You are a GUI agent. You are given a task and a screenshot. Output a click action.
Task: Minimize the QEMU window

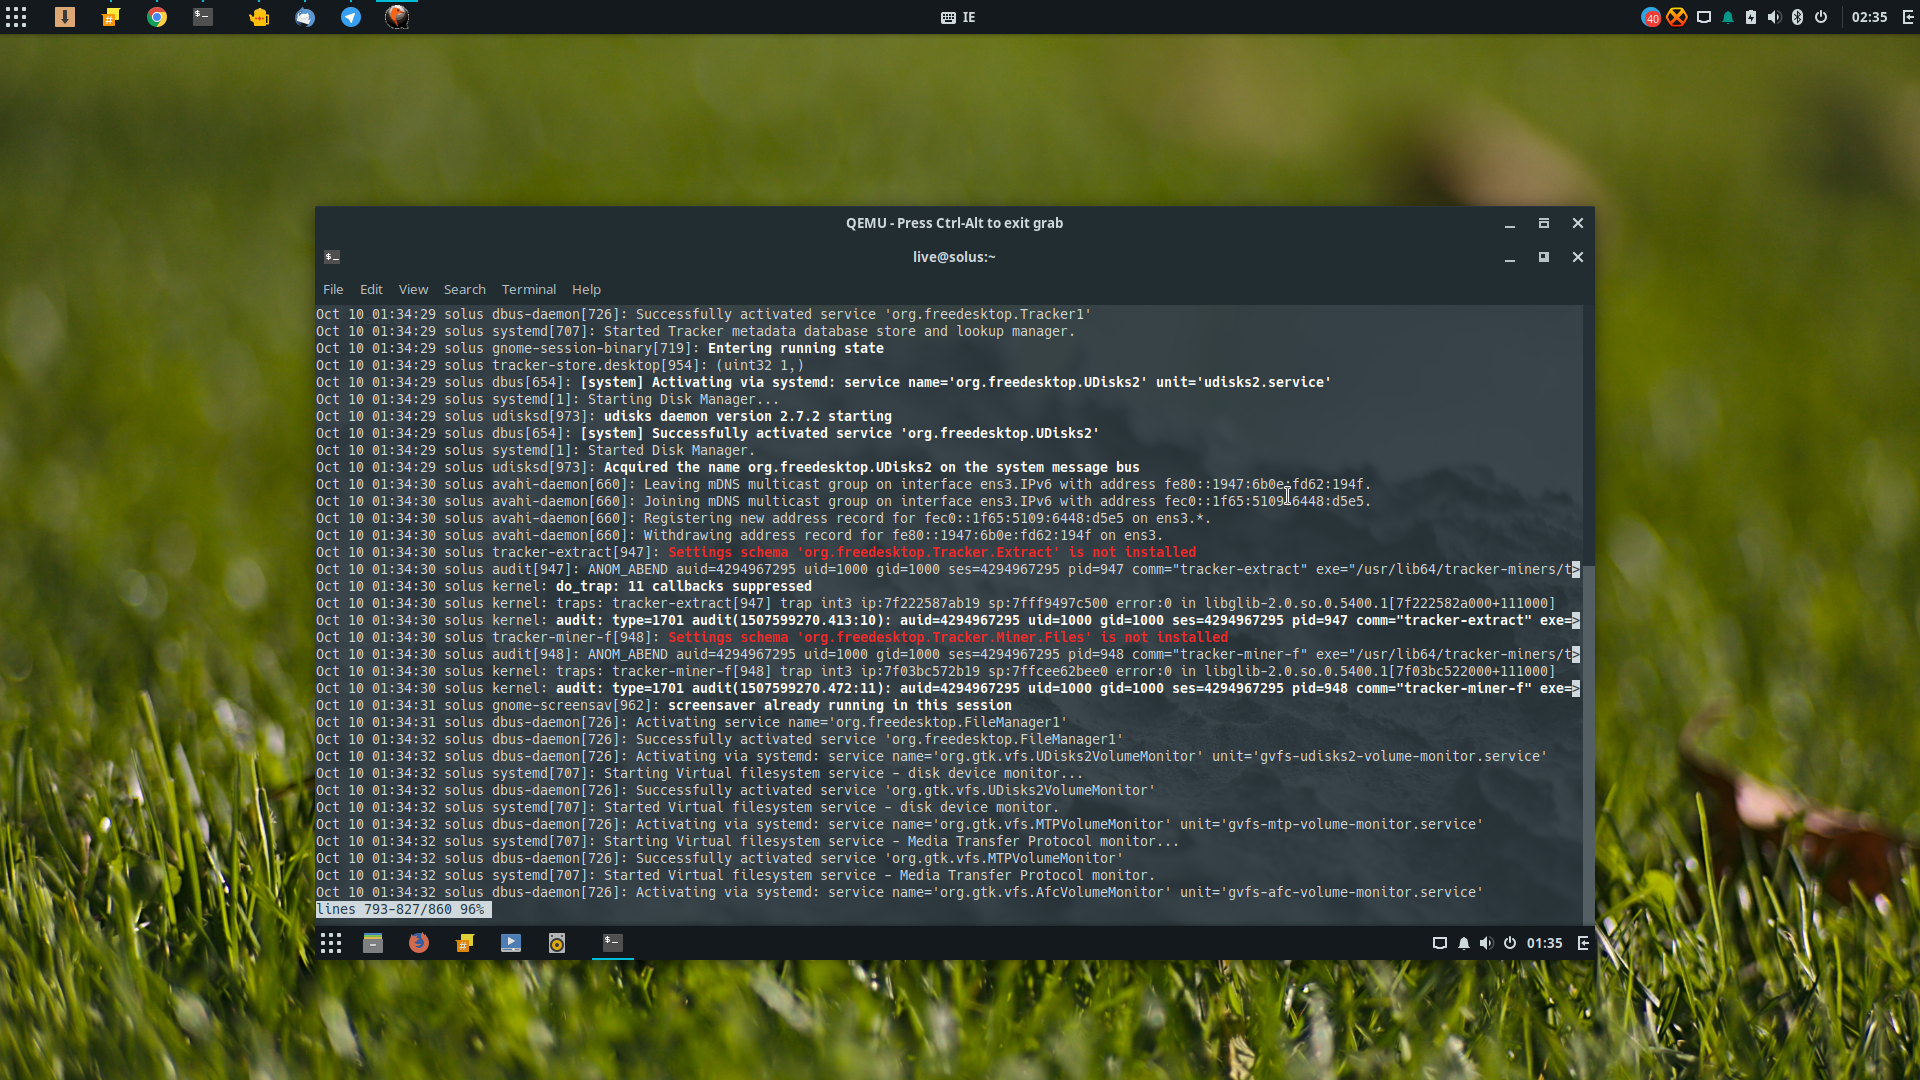point(1510,223)
